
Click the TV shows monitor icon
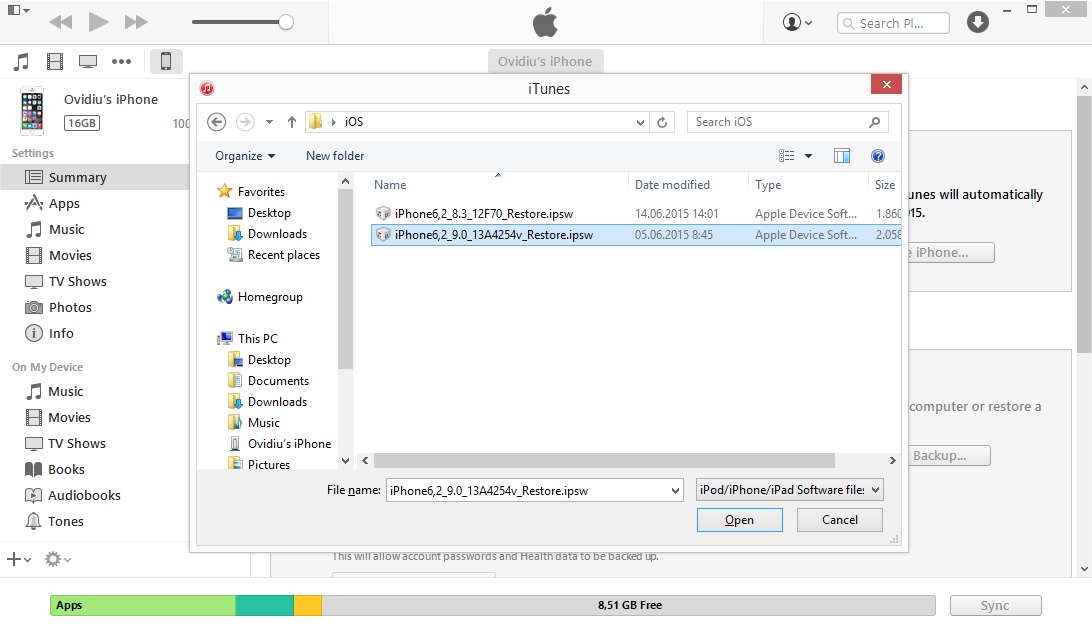coord(88,61)
